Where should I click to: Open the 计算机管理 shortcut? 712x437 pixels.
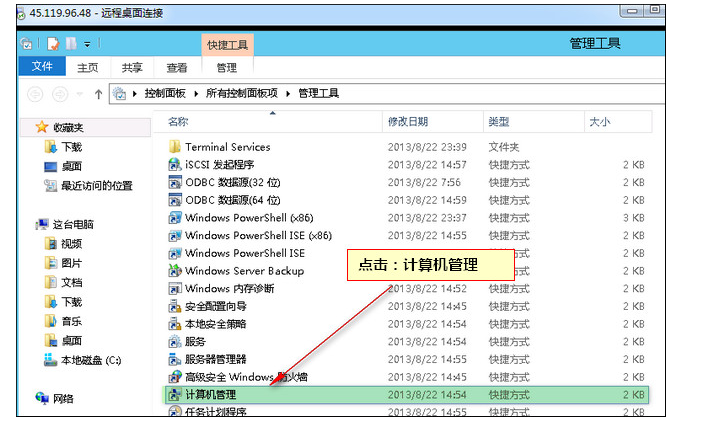(210, 395)
